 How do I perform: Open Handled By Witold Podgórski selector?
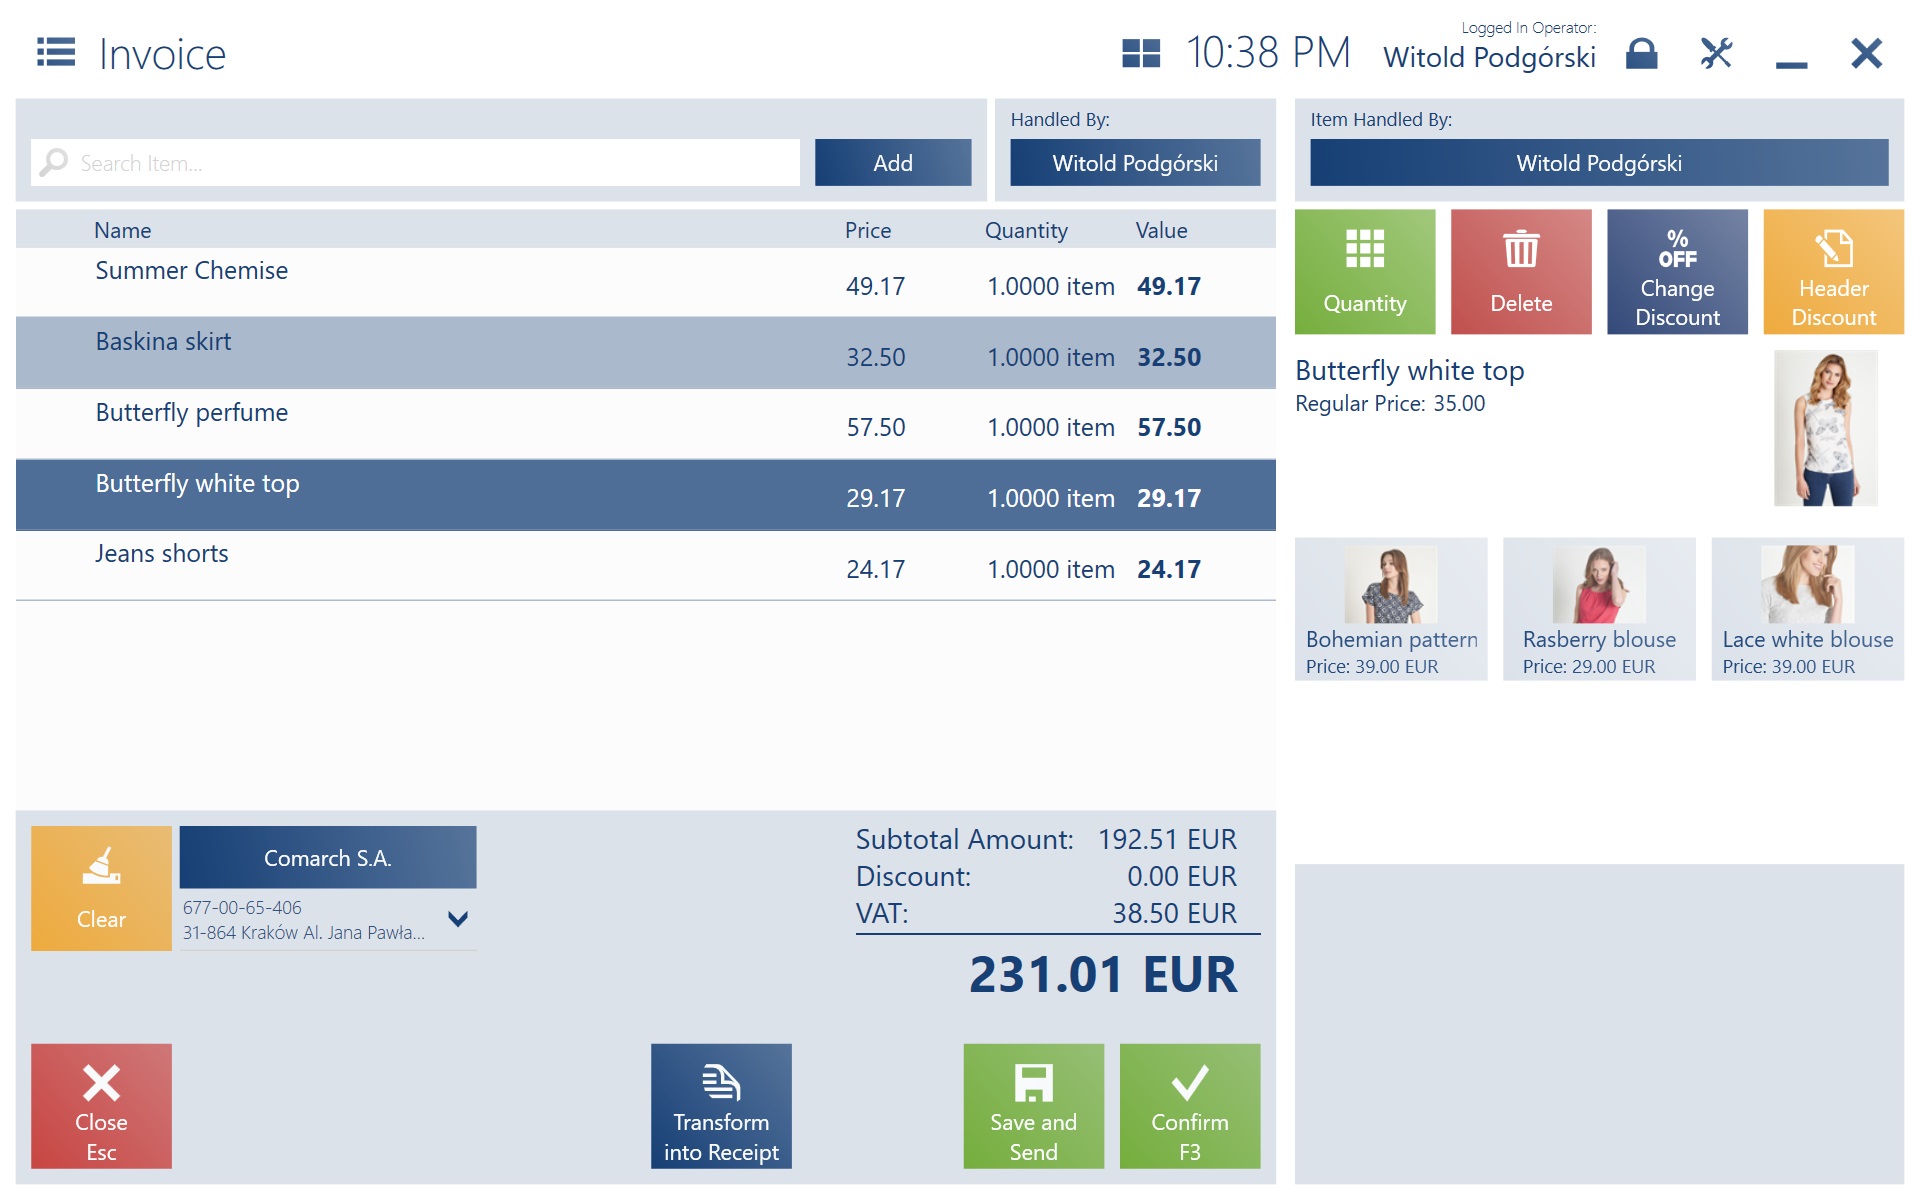click(1134, 163)
